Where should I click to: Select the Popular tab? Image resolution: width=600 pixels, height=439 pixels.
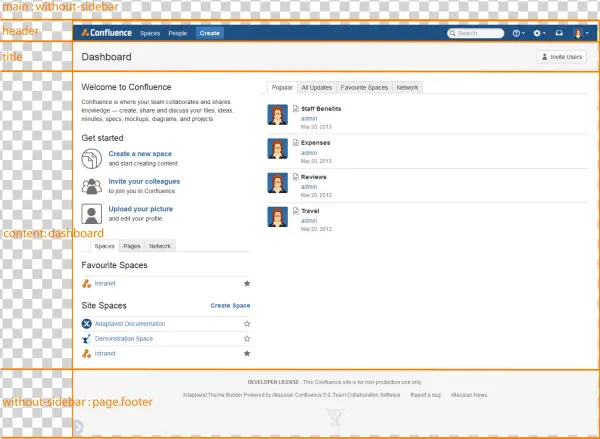(282, 88)
